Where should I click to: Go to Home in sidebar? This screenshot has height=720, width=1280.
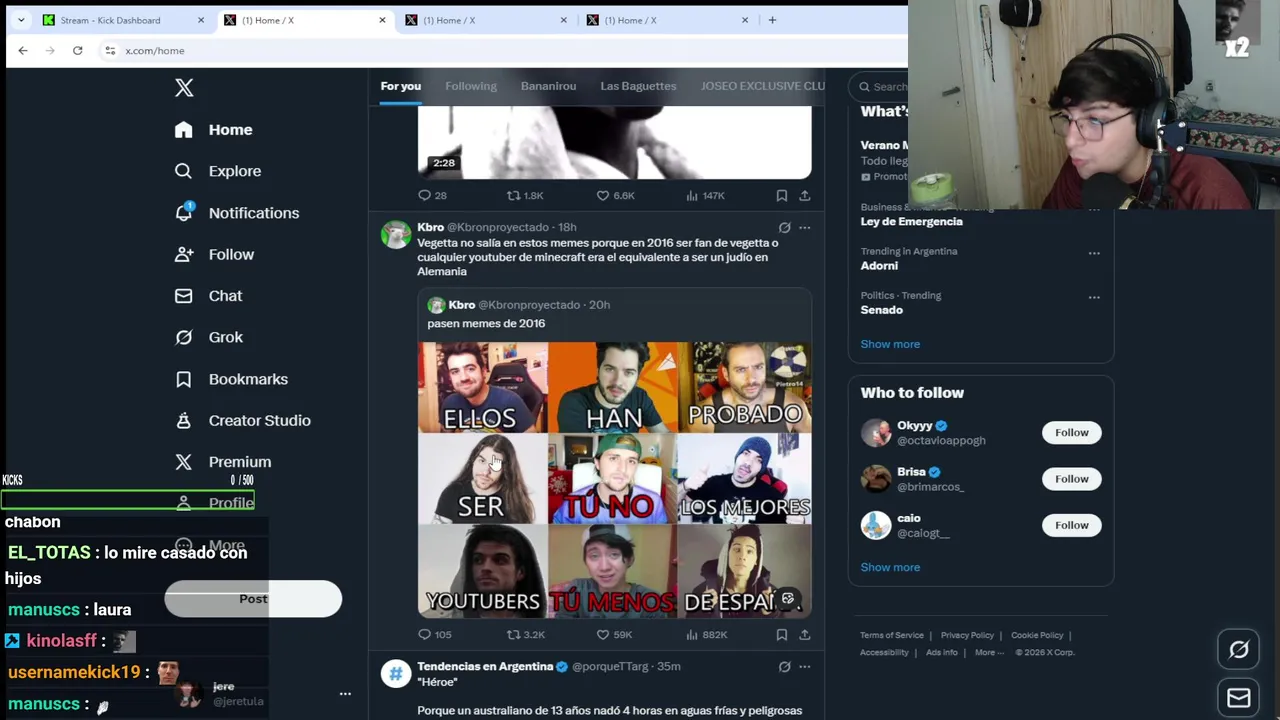pos(213,130)
